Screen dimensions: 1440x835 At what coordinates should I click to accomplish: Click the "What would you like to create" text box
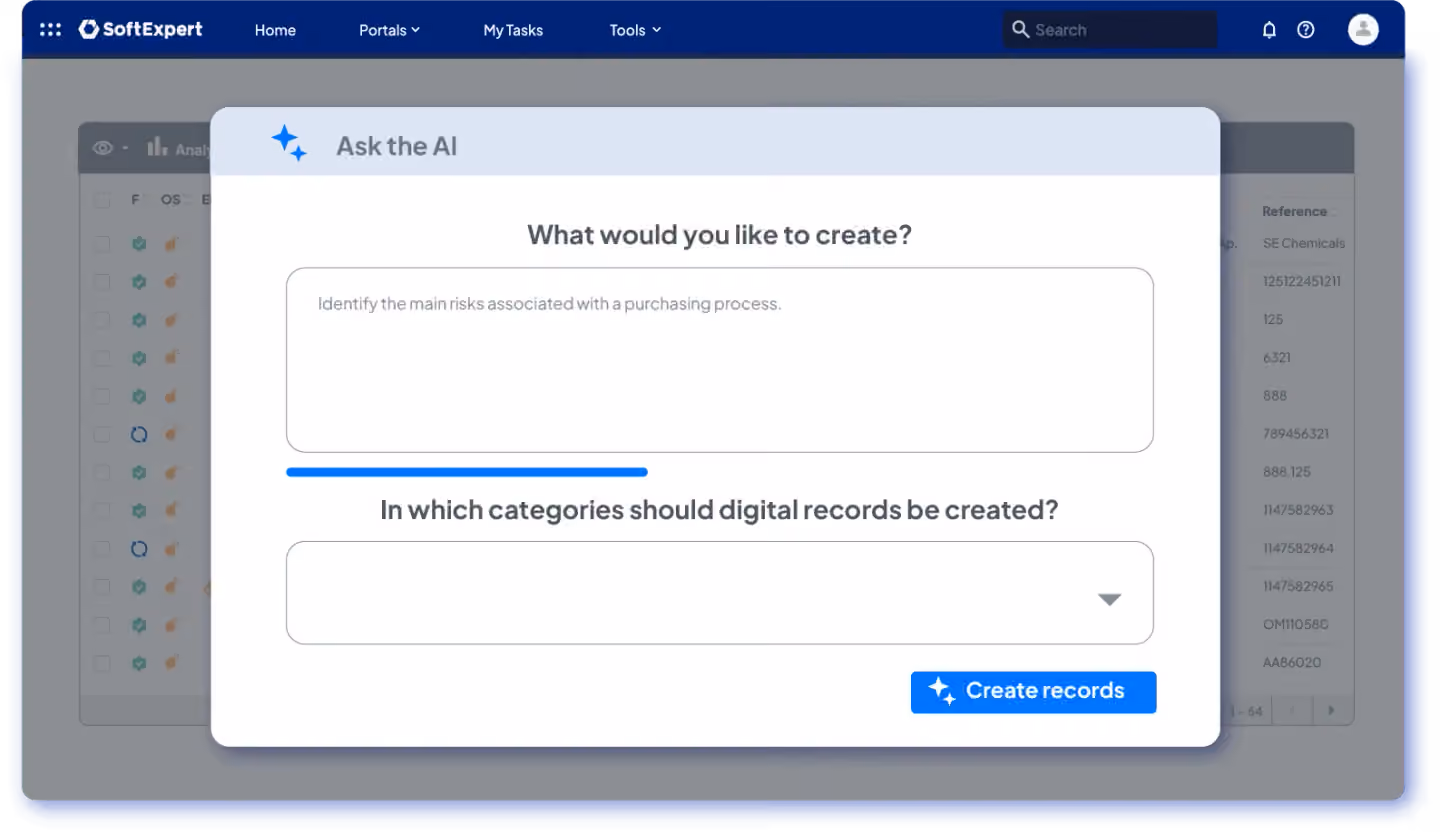point(719,360)
